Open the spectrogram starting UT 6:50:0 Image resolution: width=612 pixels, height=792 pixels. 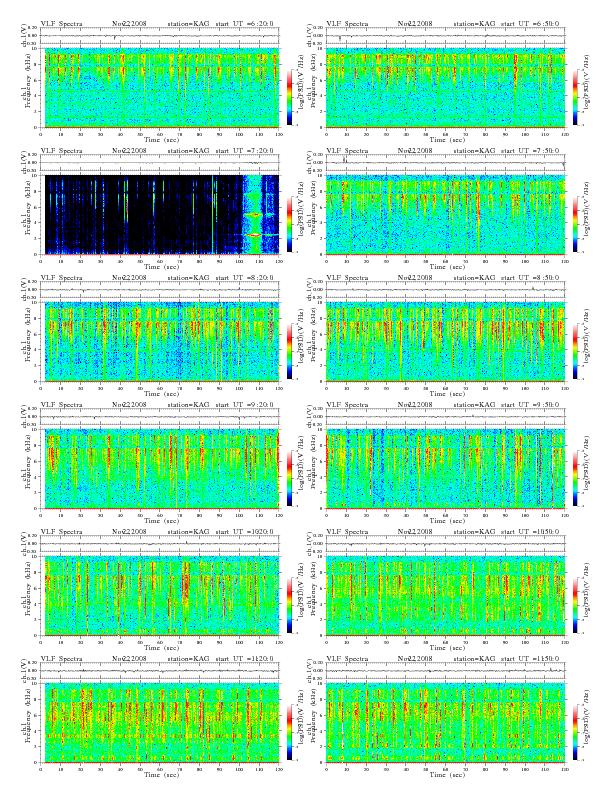446,88
